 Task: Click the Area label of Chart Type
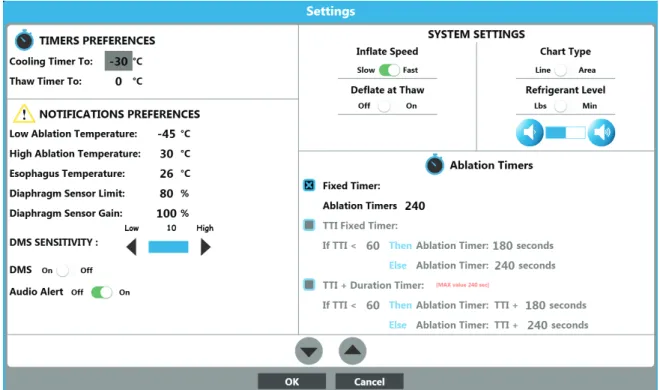point(587,70)
